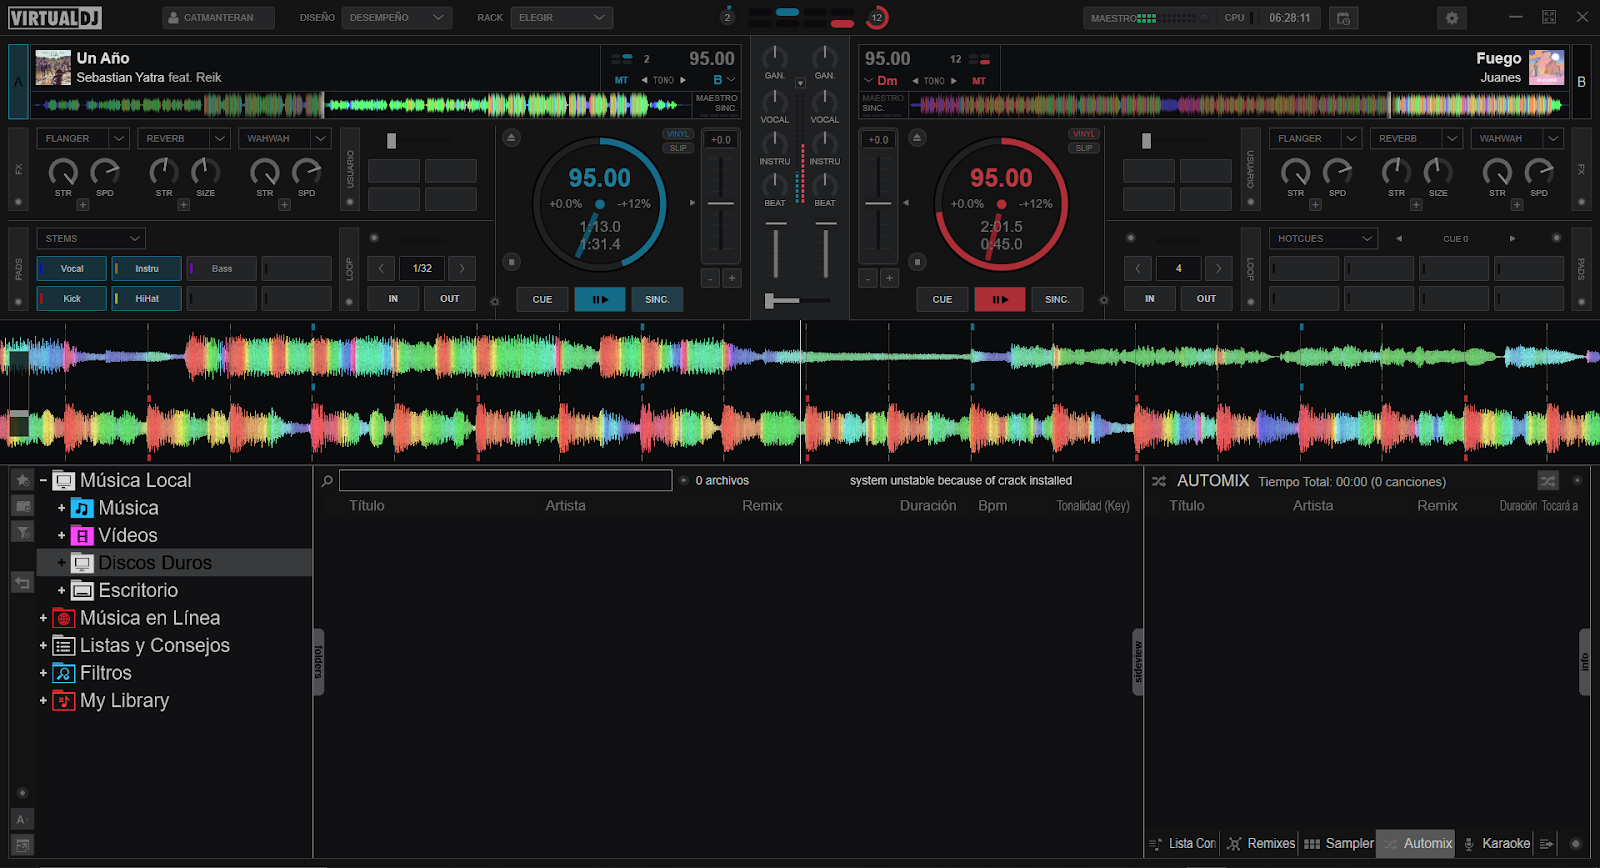Play/pause the left deck
1600x868 pixels.
600,299
